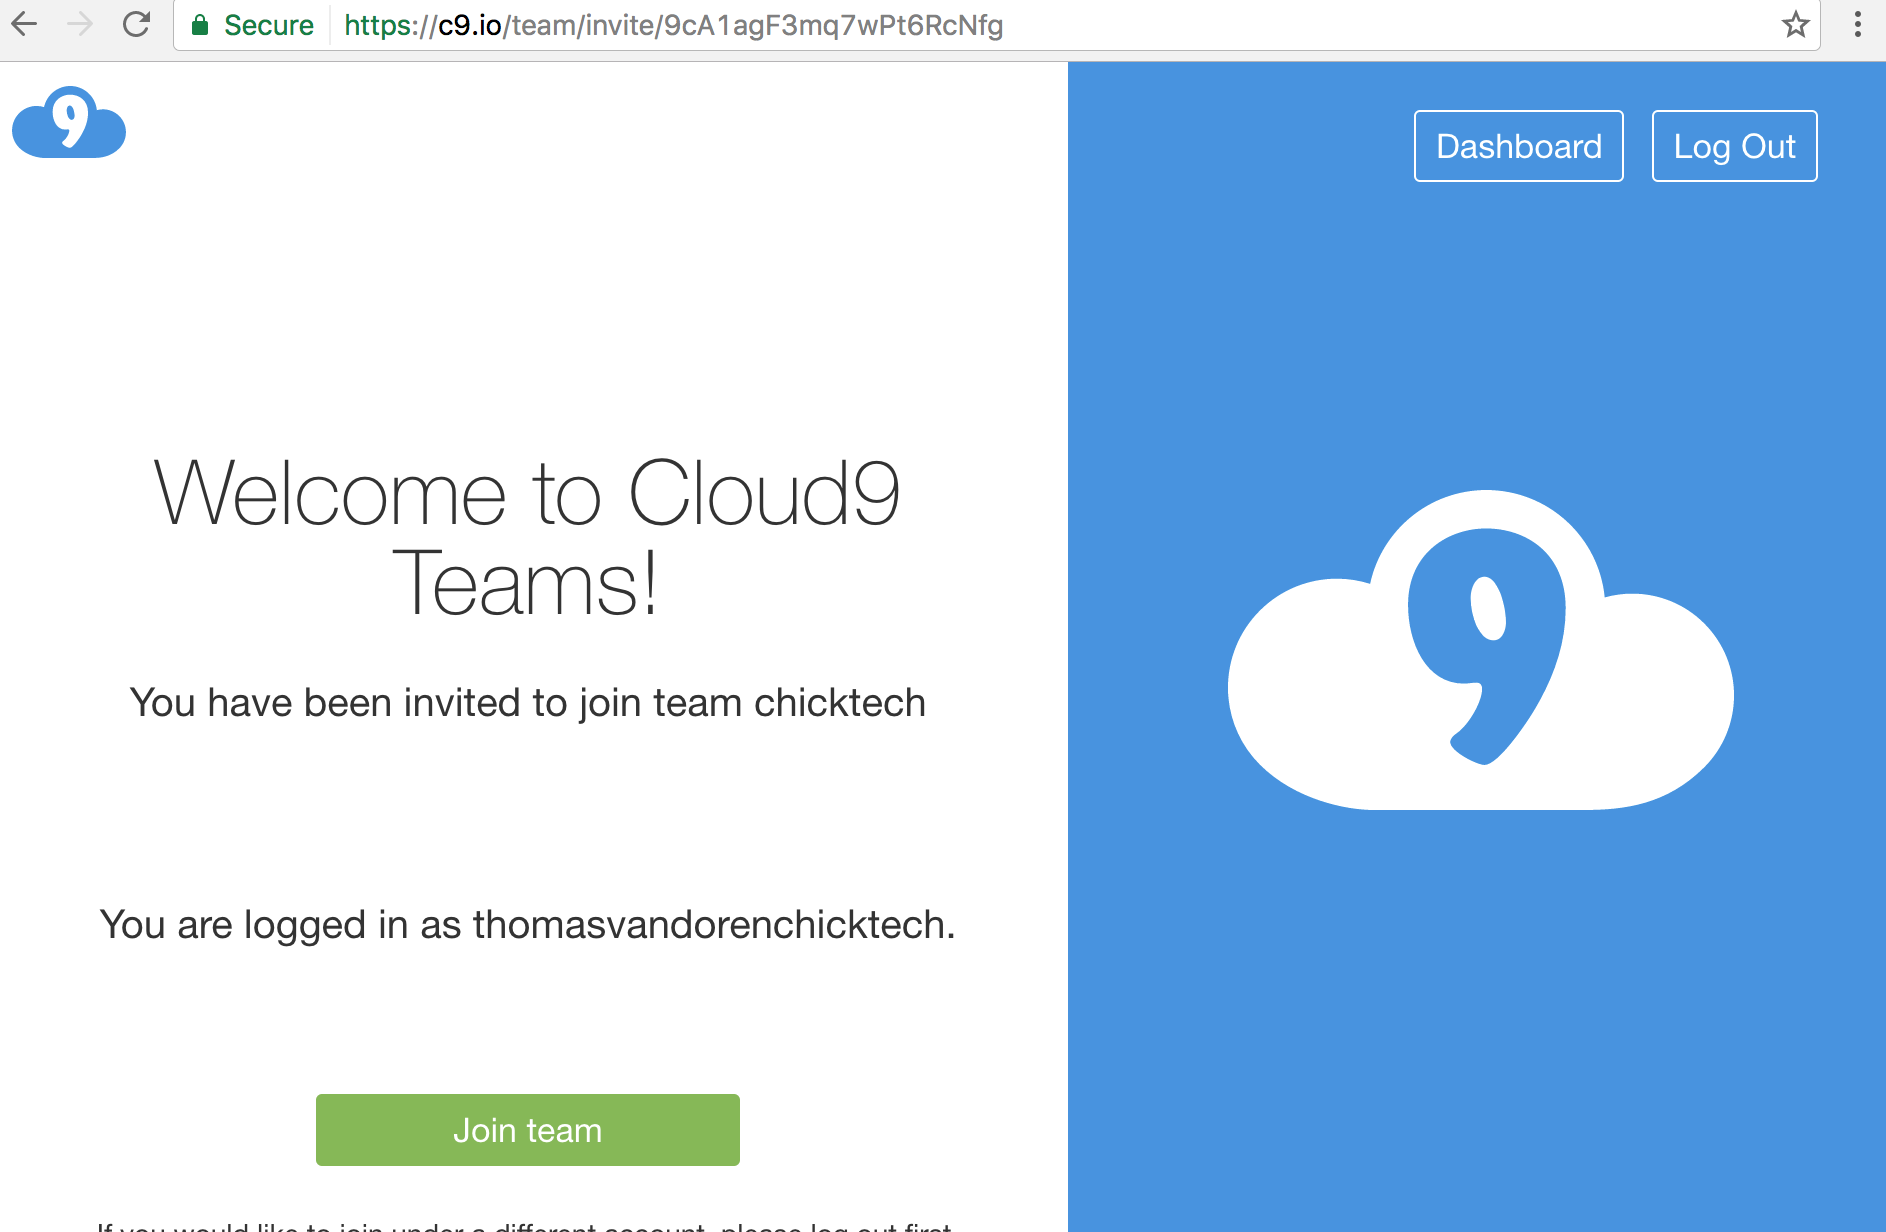1886x1232 pixels.
Task: Click the 'Welcome to Cloud9 Teams!' heading
Action: pos(527,538)
